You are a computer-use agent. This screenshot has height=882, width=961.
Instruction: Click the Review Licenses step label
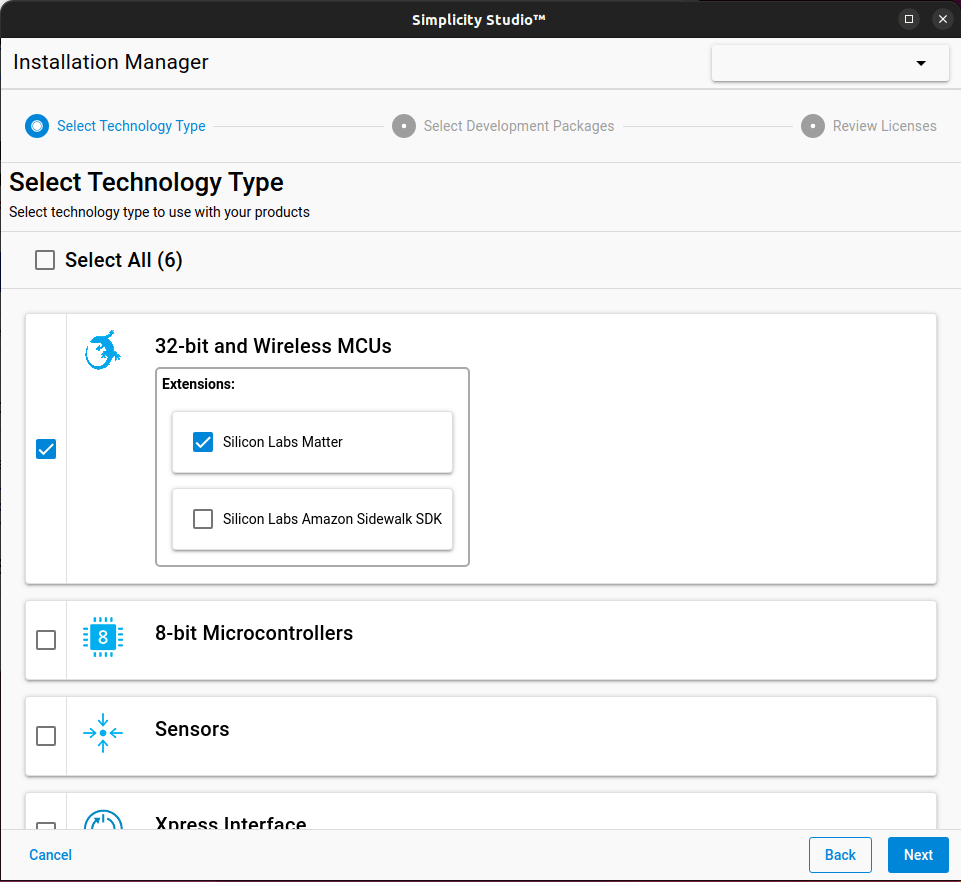(884, 126)
